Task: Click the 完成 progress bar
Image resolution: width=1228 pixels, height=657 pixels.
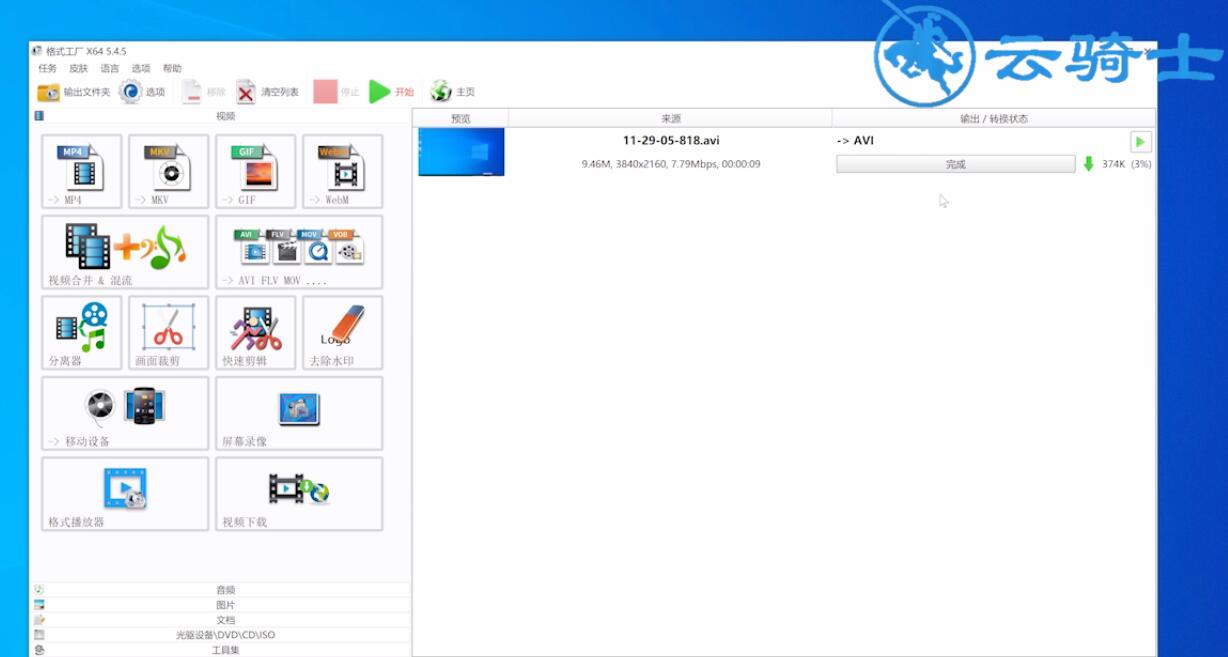Action: pyautogui.click(x=956, y=164)
